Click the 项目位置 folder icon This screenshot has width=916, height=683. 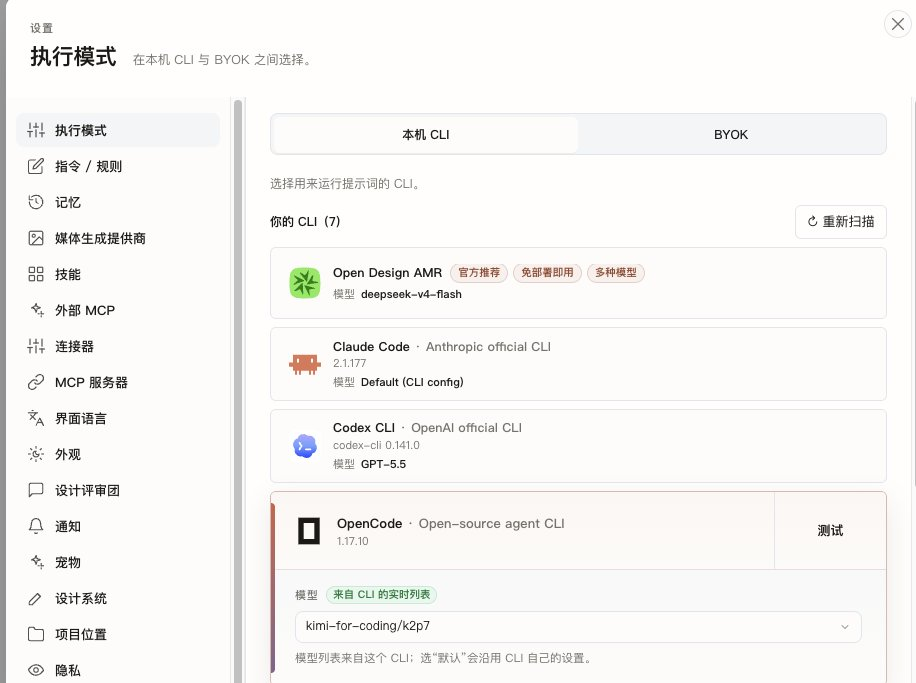(x=36, y=634)
